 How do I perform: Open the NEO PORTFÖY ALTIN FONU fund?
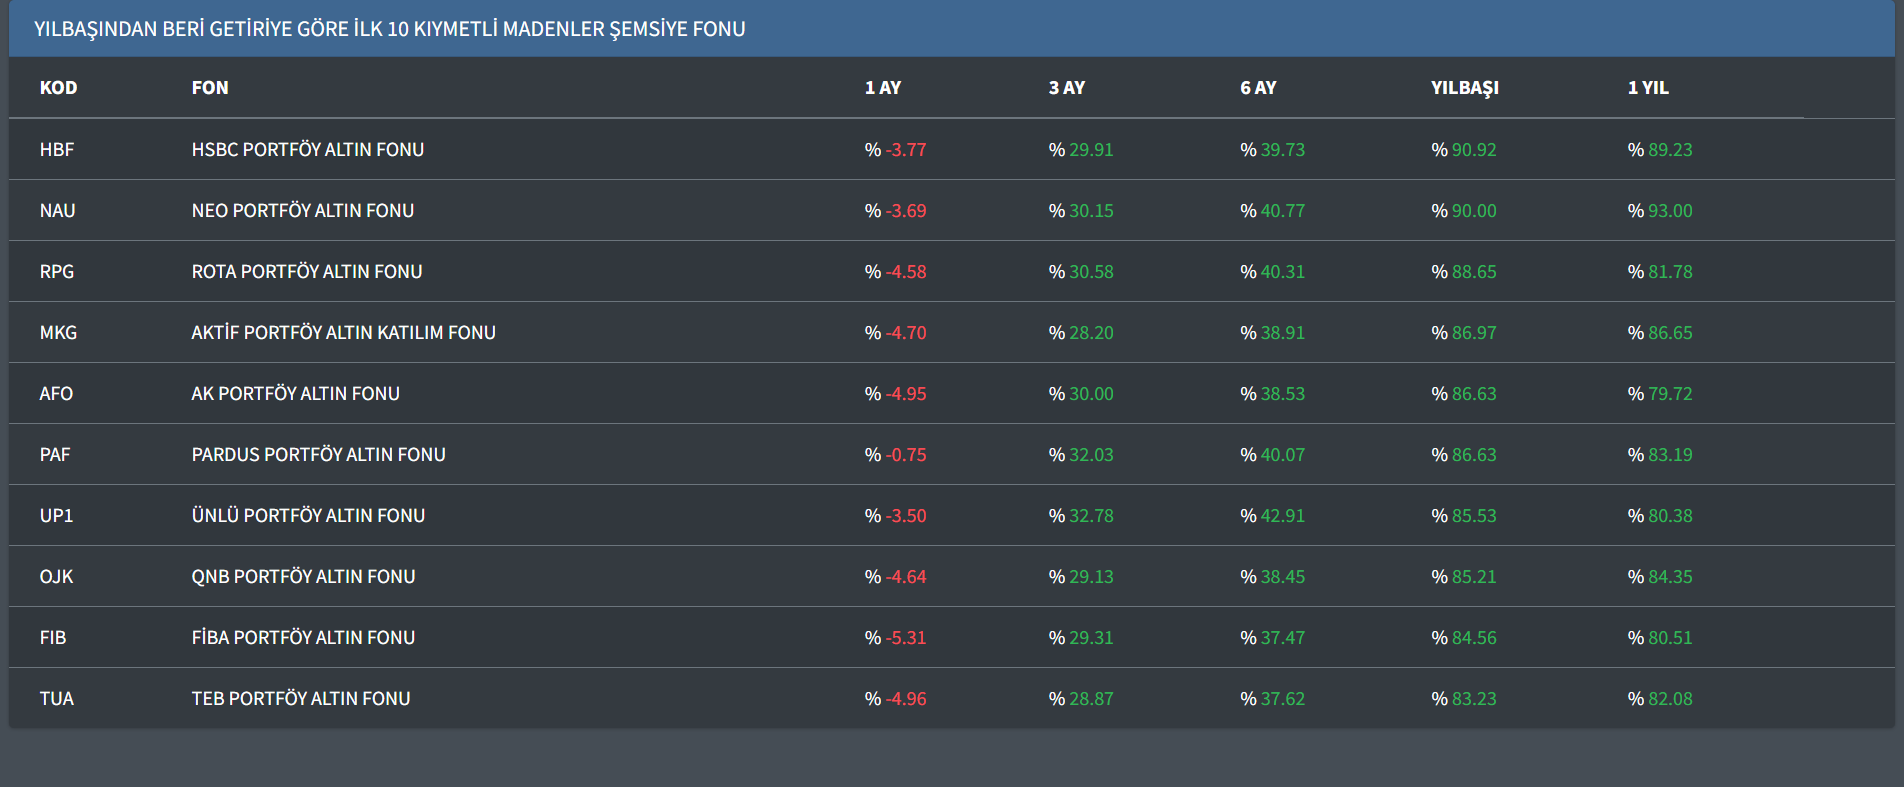coord(302,211)
